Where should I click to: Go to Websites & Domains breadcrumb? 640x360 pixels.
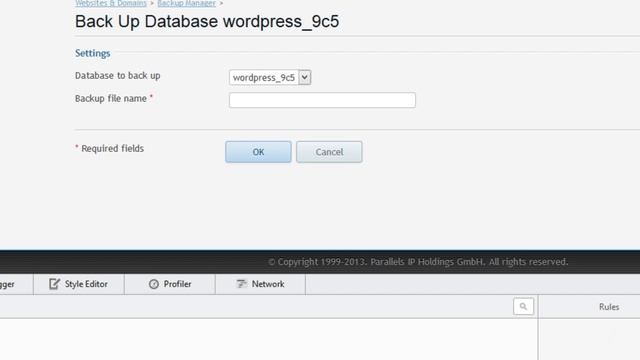pyautogui.click(x=111, y=3)
